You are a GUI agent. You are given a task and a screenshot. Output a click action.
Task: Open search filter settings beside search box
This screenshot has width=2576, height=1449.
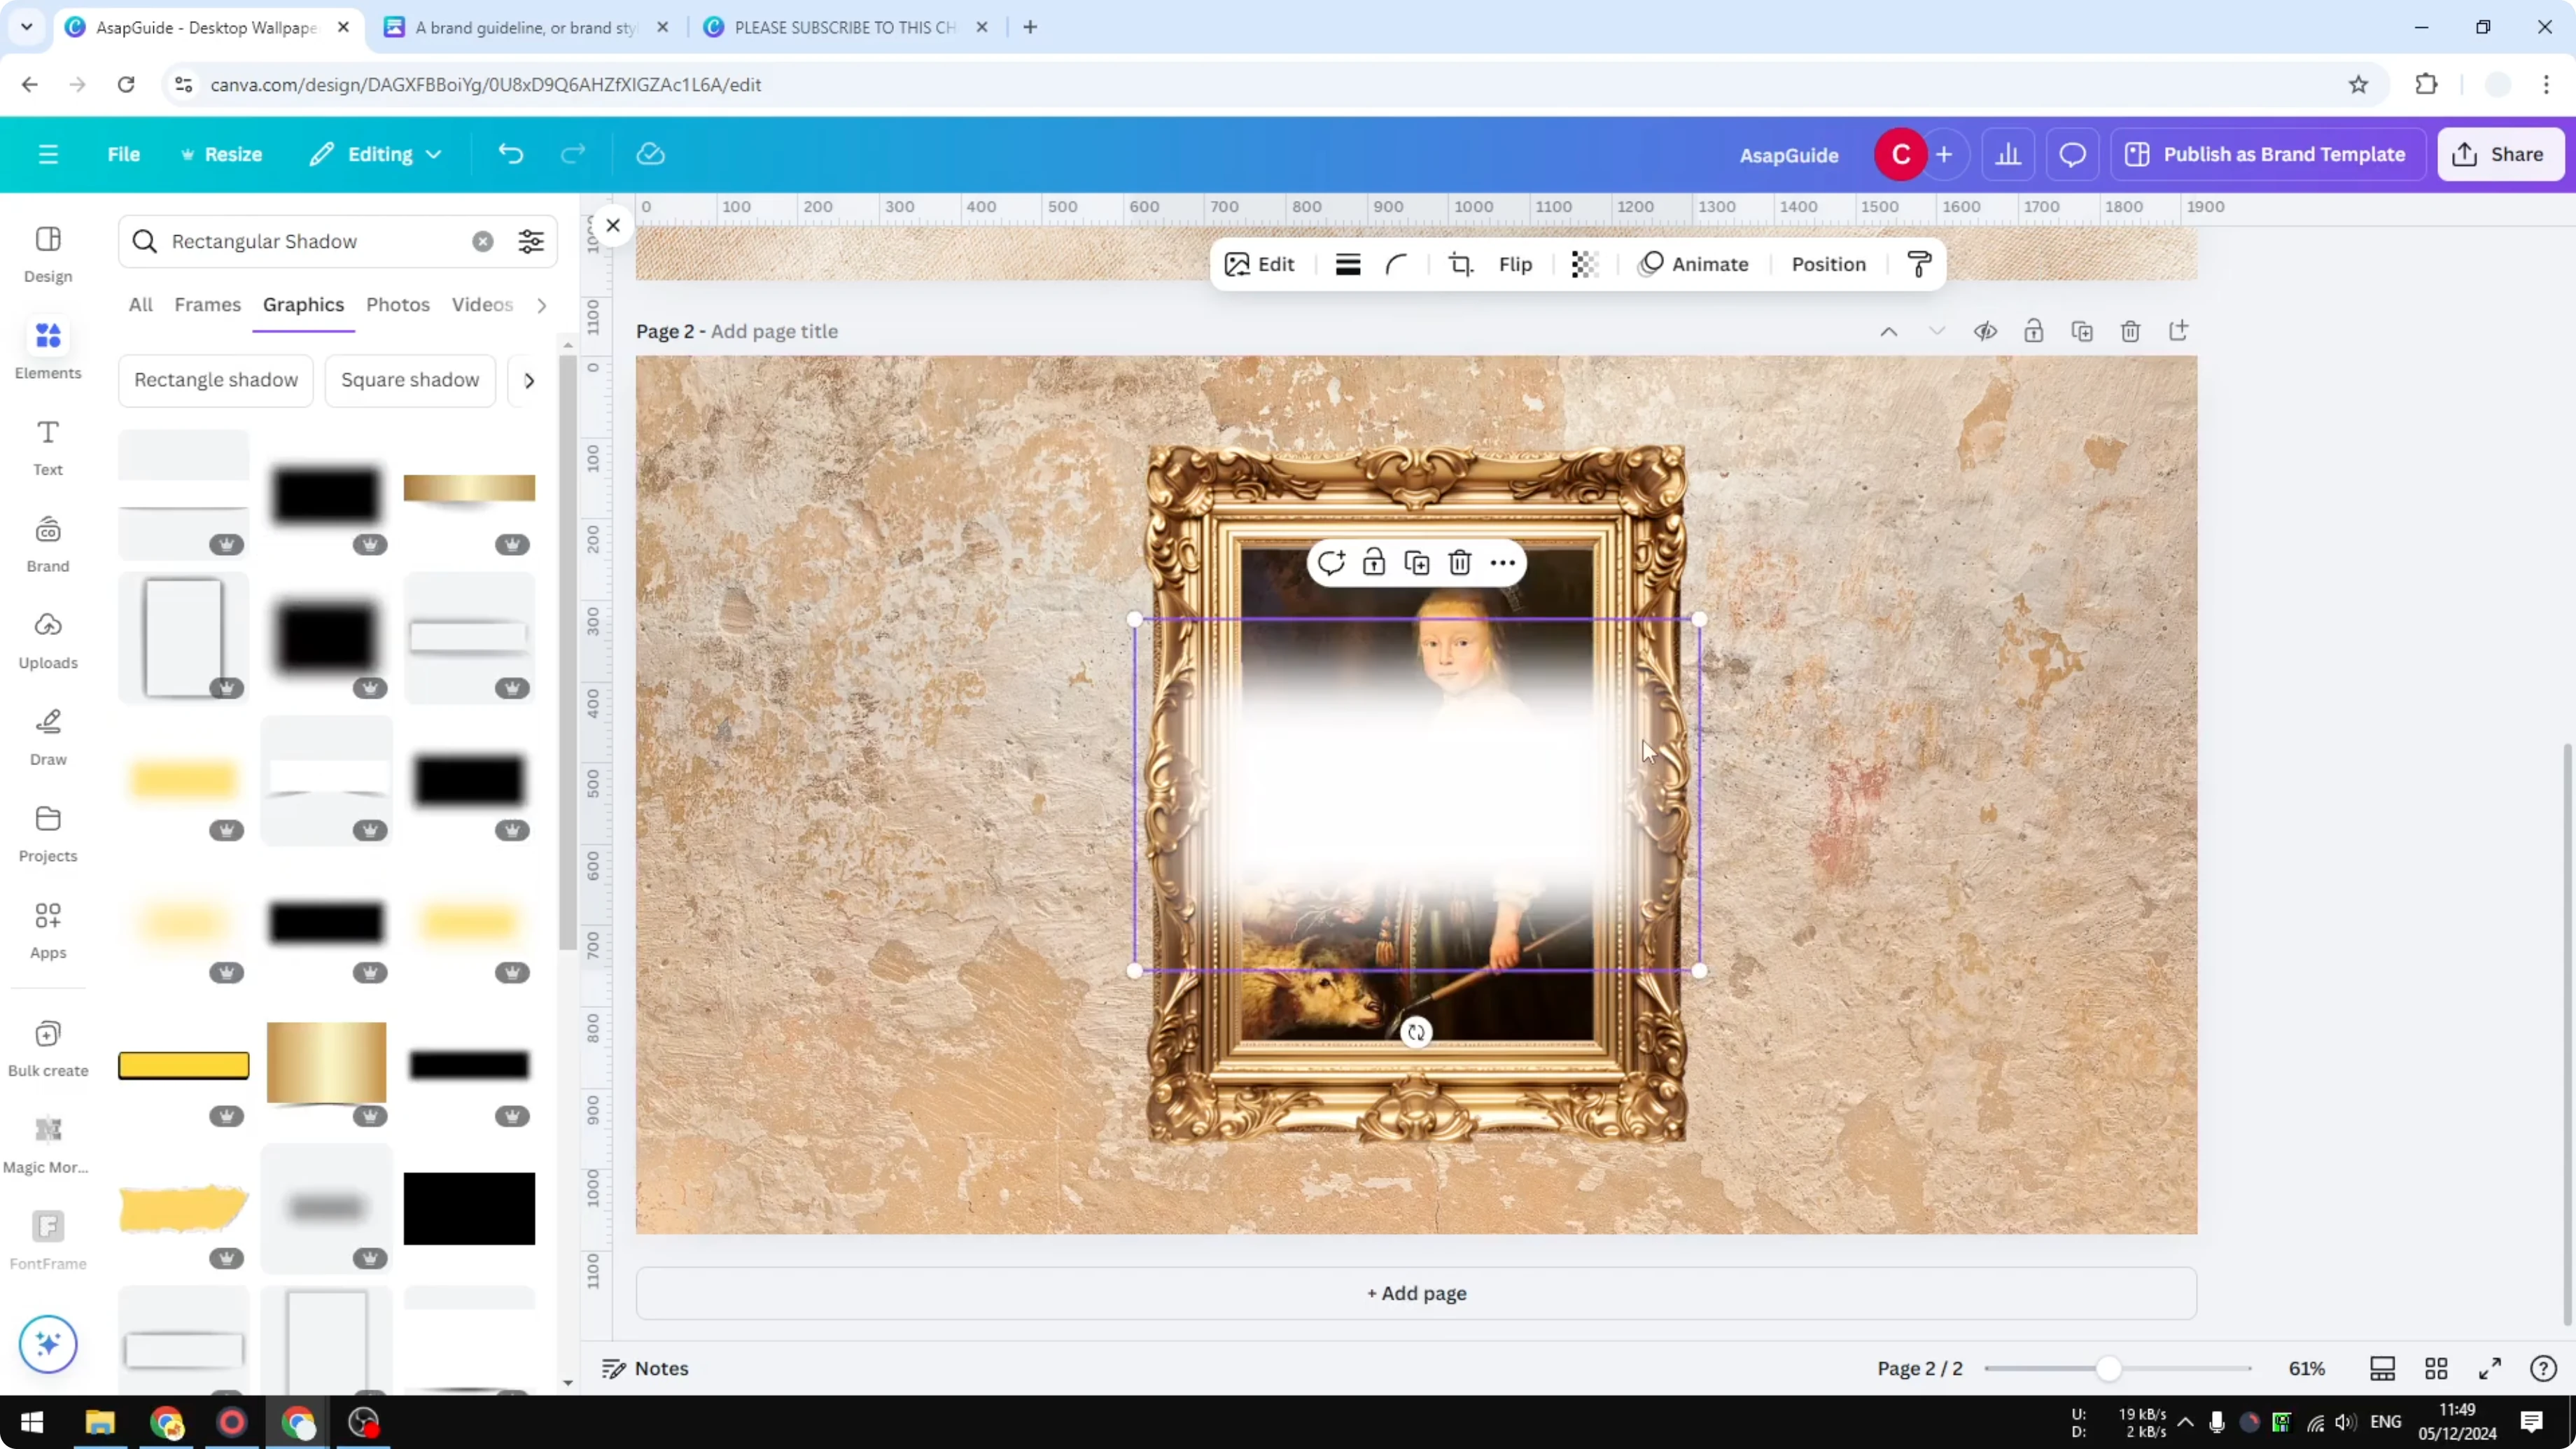[x=531, y=241]
